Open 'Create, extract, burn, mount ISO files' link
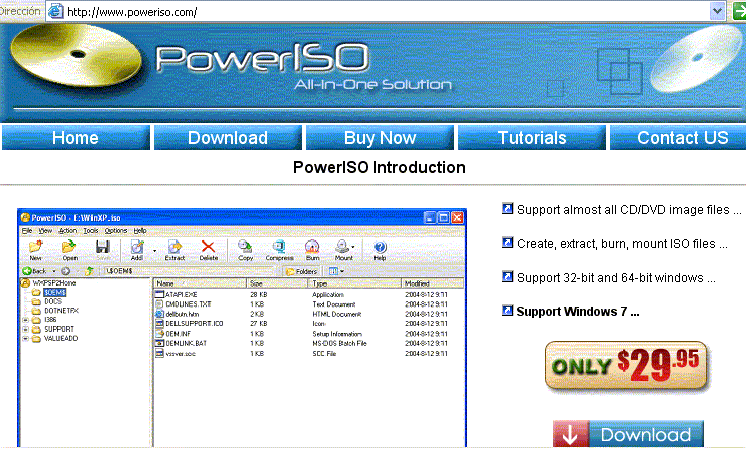Screen dimensions: 746x449 click(x=622, y=244)
